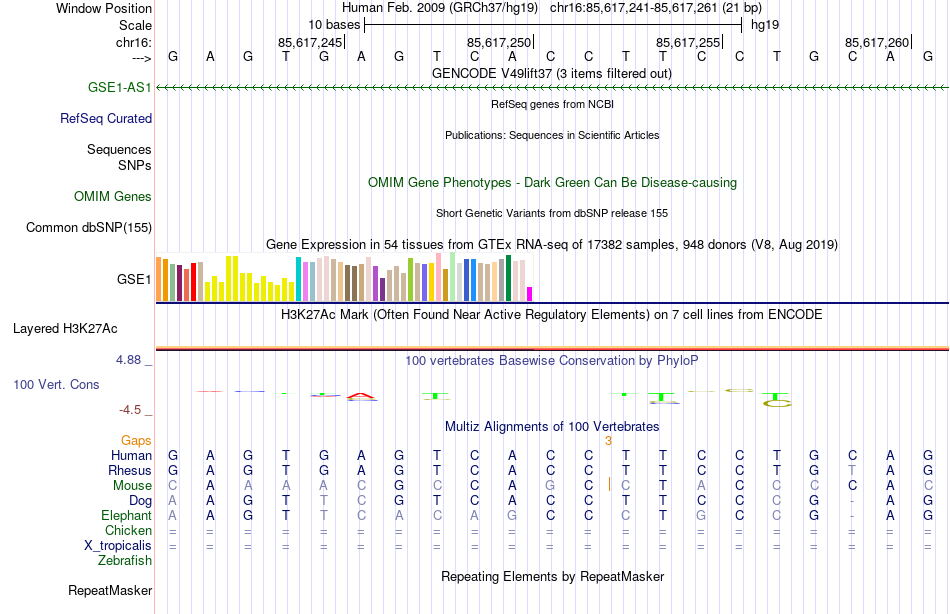
Task: Click the dark green bar in GTEx chart
Action: (508, 278)
